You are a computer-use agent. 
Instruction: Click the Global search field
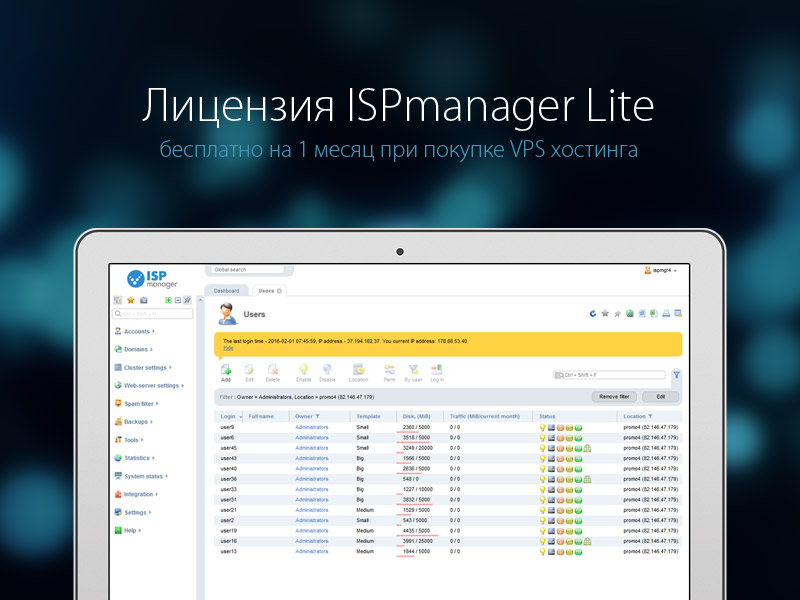tap(247, 269)
